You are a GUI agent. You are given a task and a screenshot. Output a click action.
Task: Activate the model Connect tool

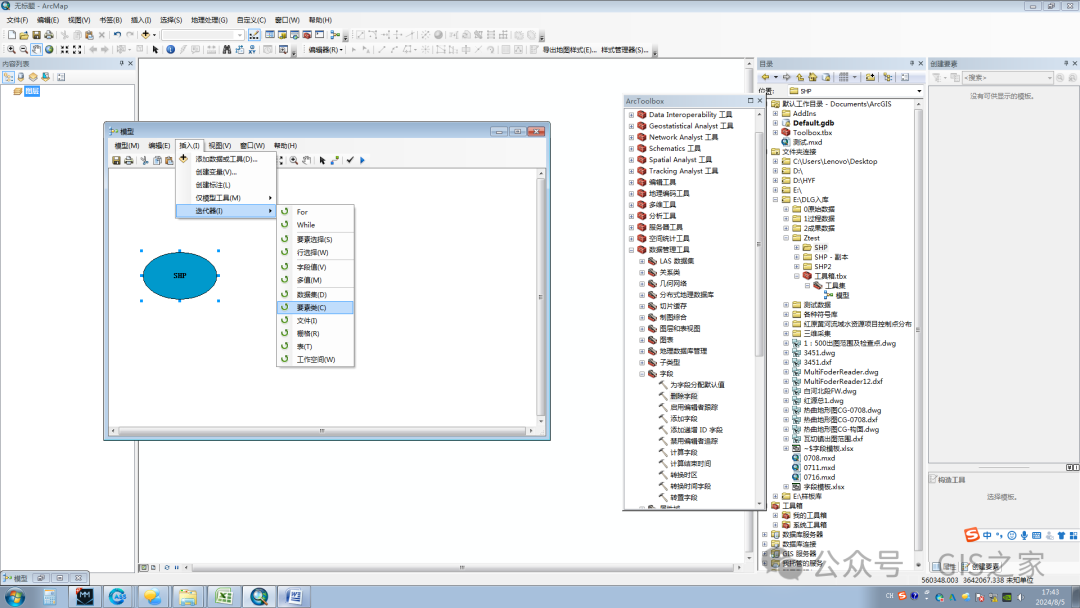[335, 160]
